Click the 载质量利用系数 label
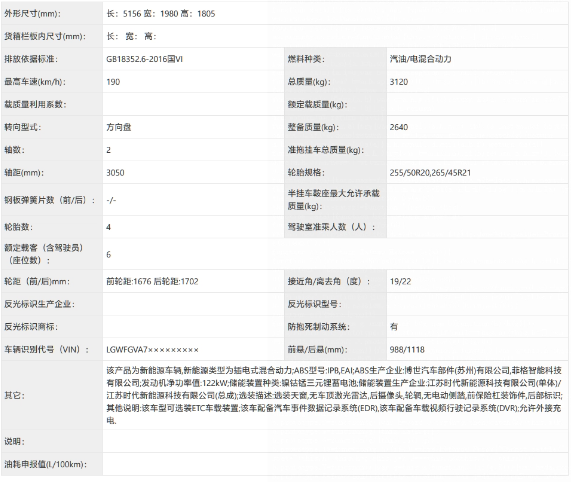This screenshot has height=482, width=571. pos(35,104)
